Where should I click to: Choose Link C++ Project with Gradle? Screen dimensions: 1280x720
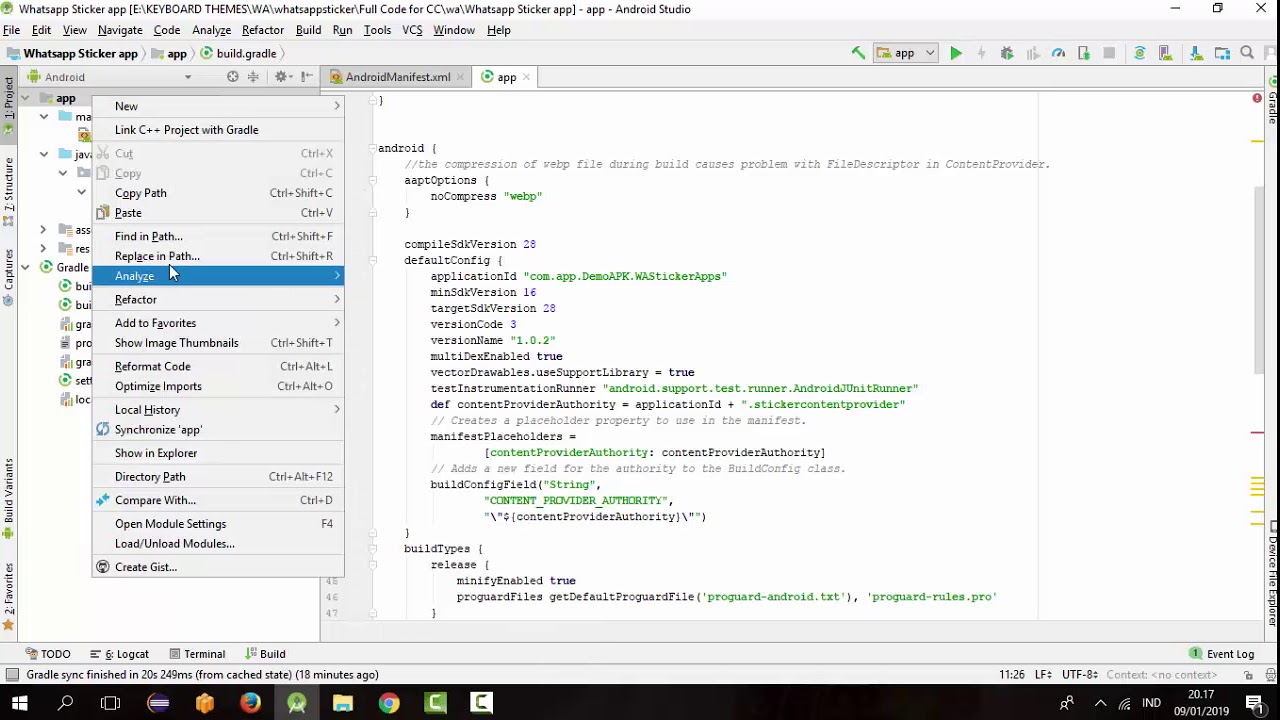pos(218,130)
